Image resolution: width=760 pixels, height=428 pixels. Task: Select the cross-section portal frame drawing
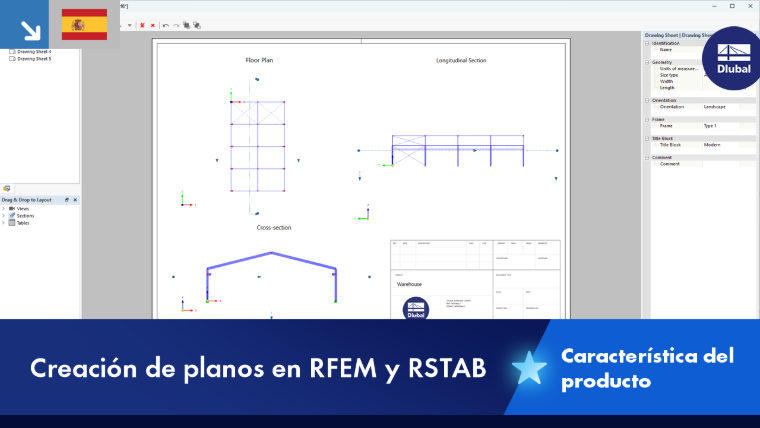(x=271, y=277)
